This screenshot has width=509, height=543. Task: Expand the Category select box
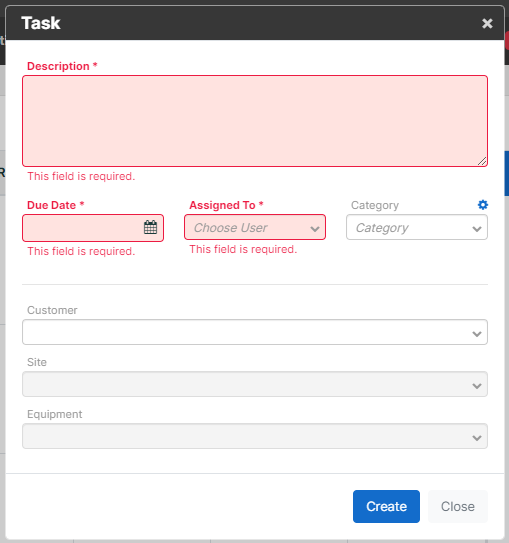417,227
